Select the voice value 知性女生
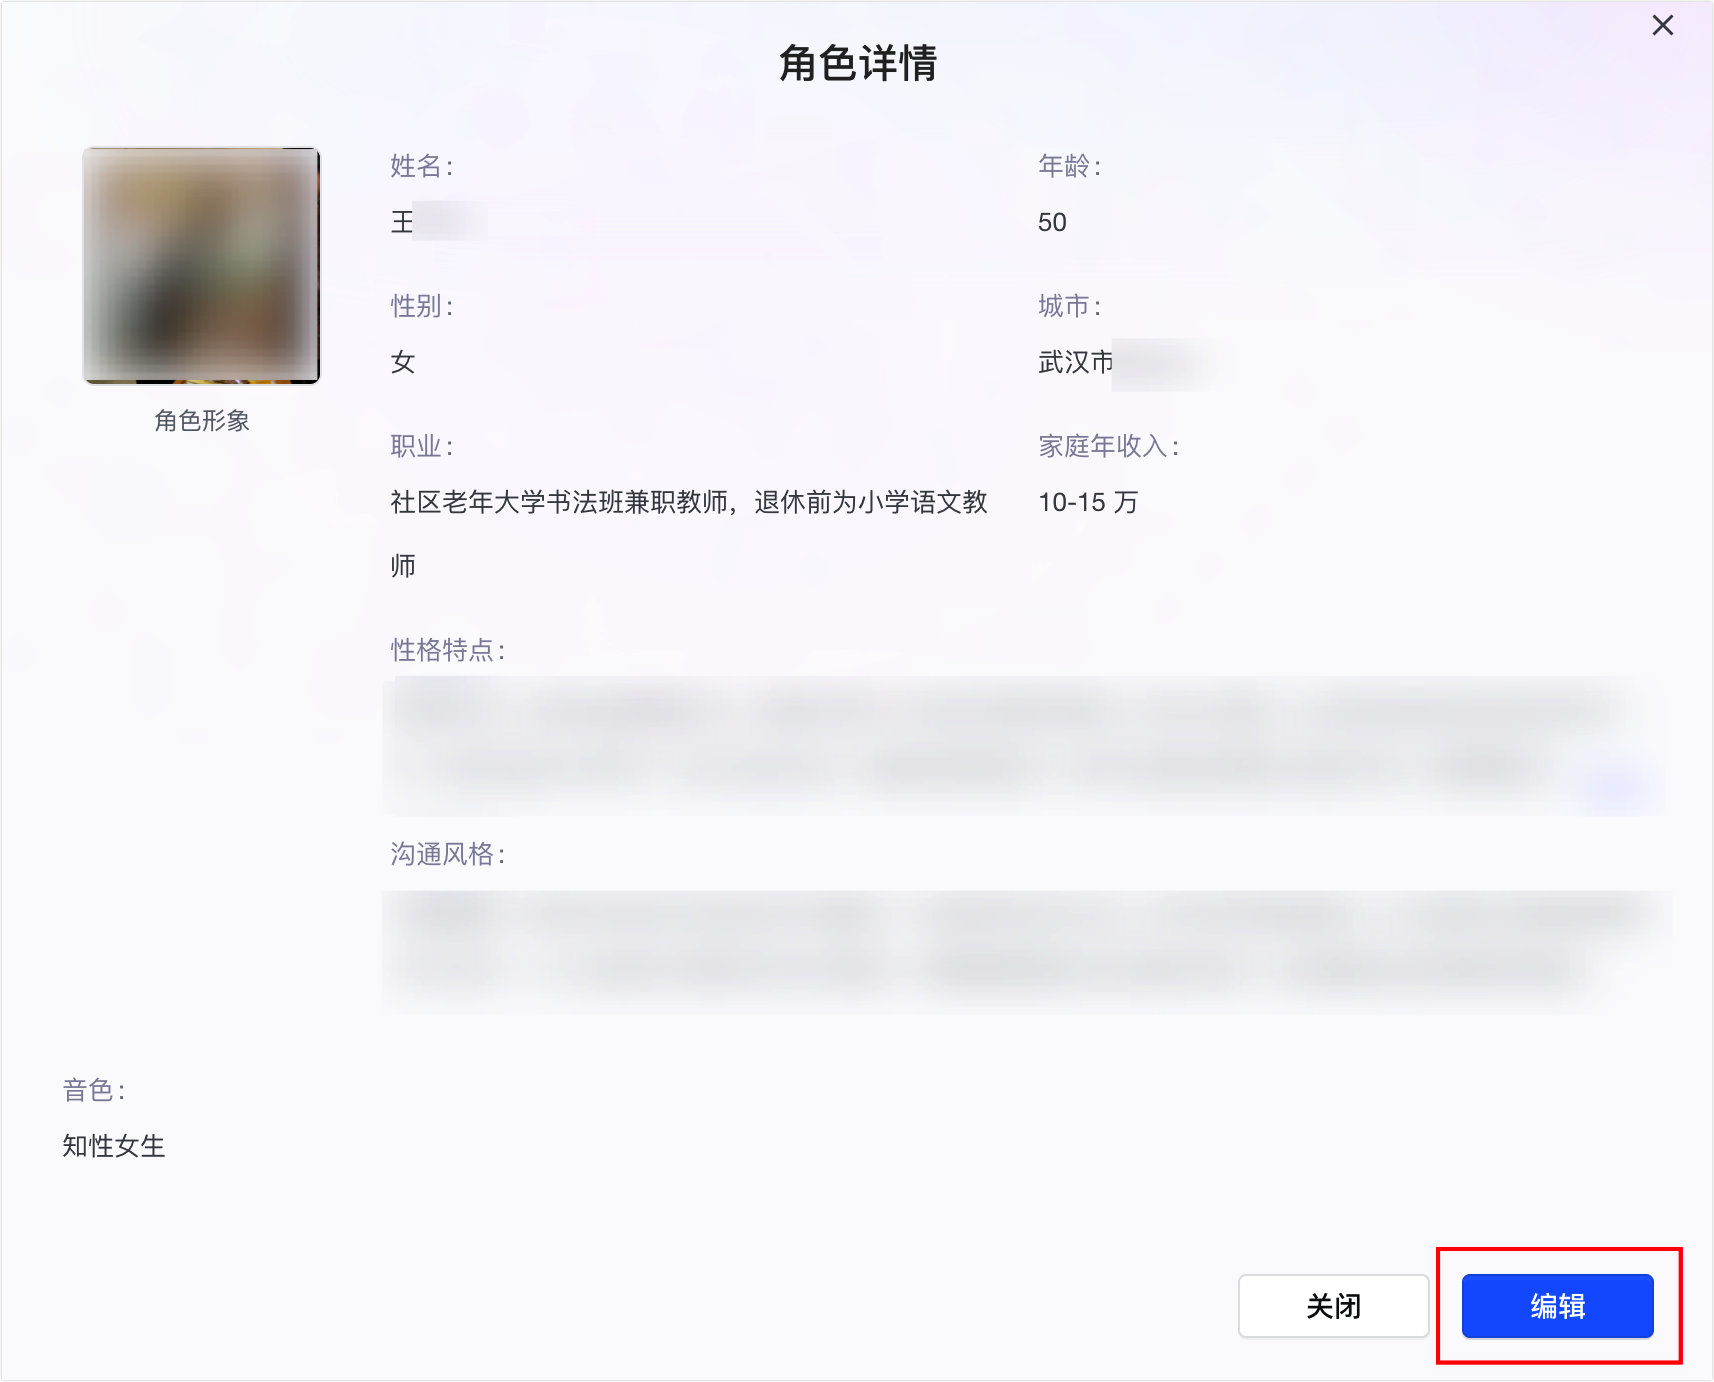This screenshot has width=1714, height=1382. (x=114, y=1146)
